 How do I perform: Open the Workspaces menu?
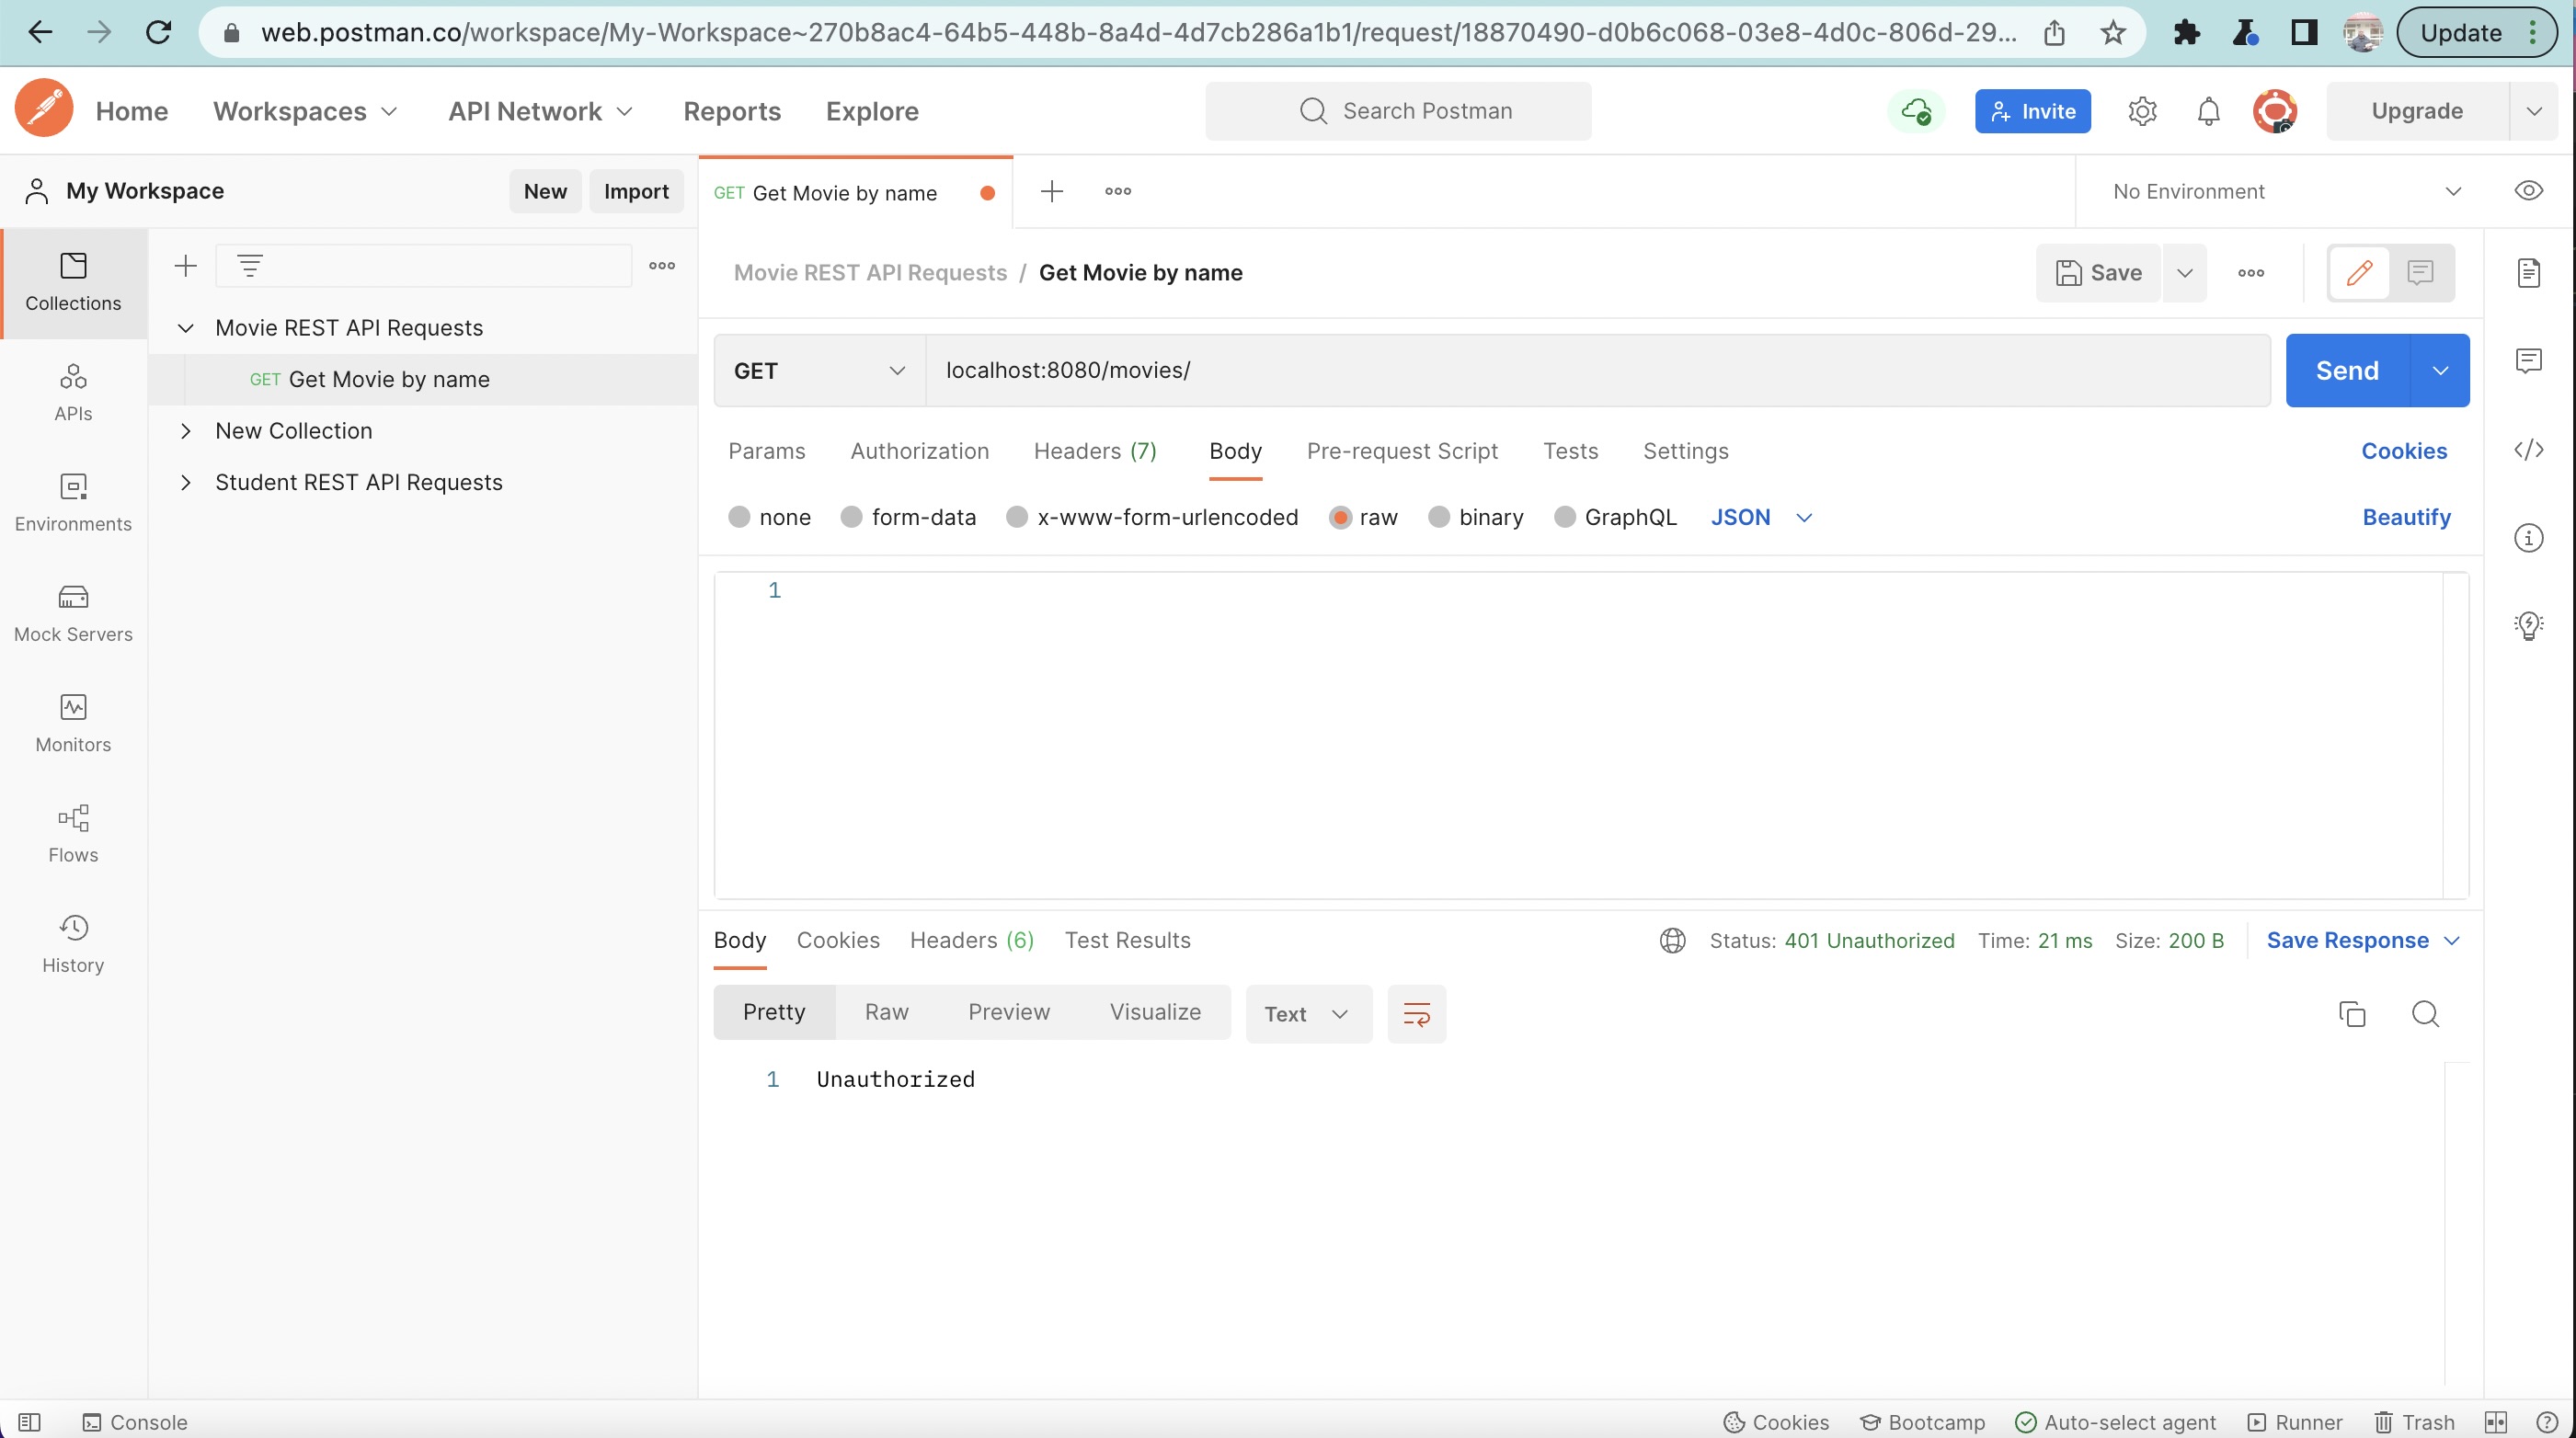(x=305, y=111)
